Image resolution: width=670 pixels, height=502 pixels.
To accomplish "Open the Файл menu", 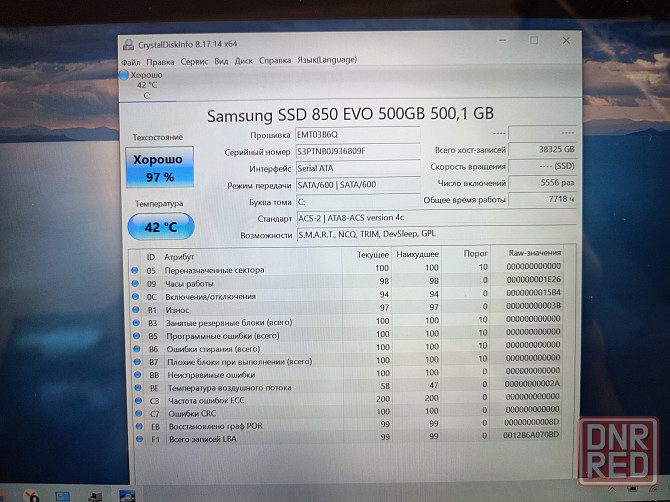I will coord(131,62).
